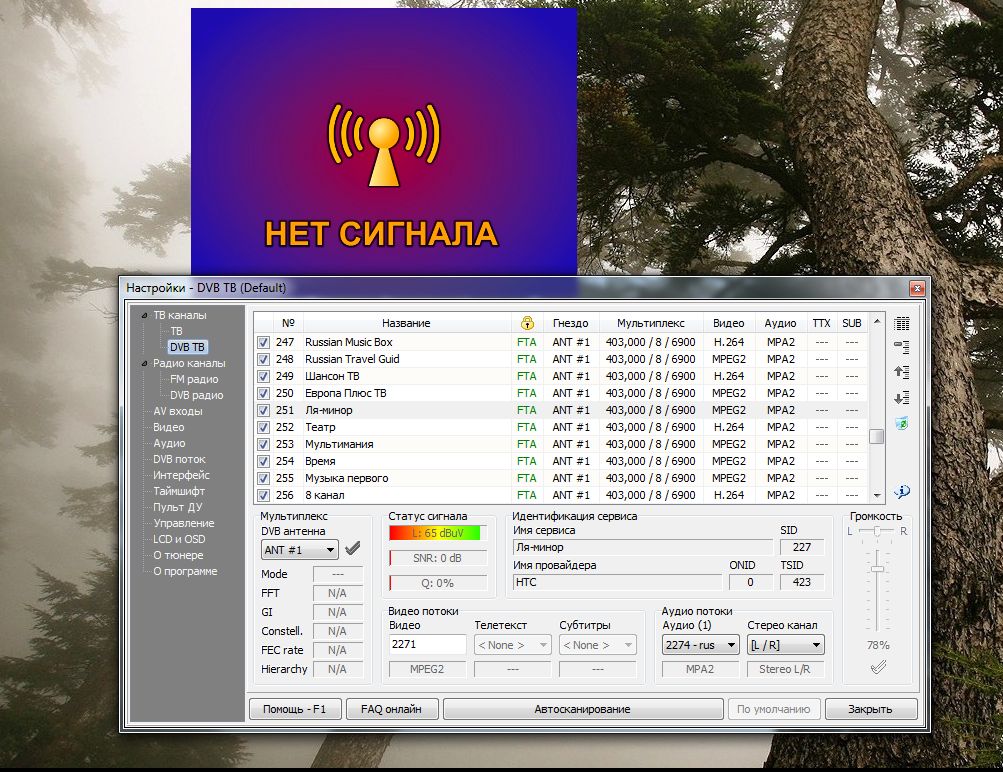
Task: Click the checkmark beside the ANT #1 dropdown
Action: [x=352, y=549]
